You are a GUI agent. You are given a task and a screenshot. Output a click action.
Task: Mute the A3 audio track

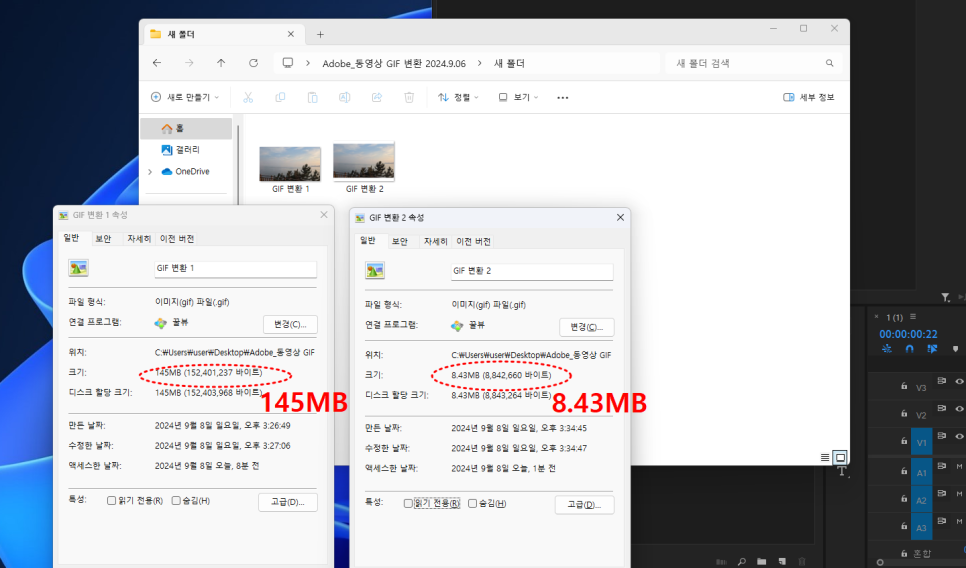point(959,521)
